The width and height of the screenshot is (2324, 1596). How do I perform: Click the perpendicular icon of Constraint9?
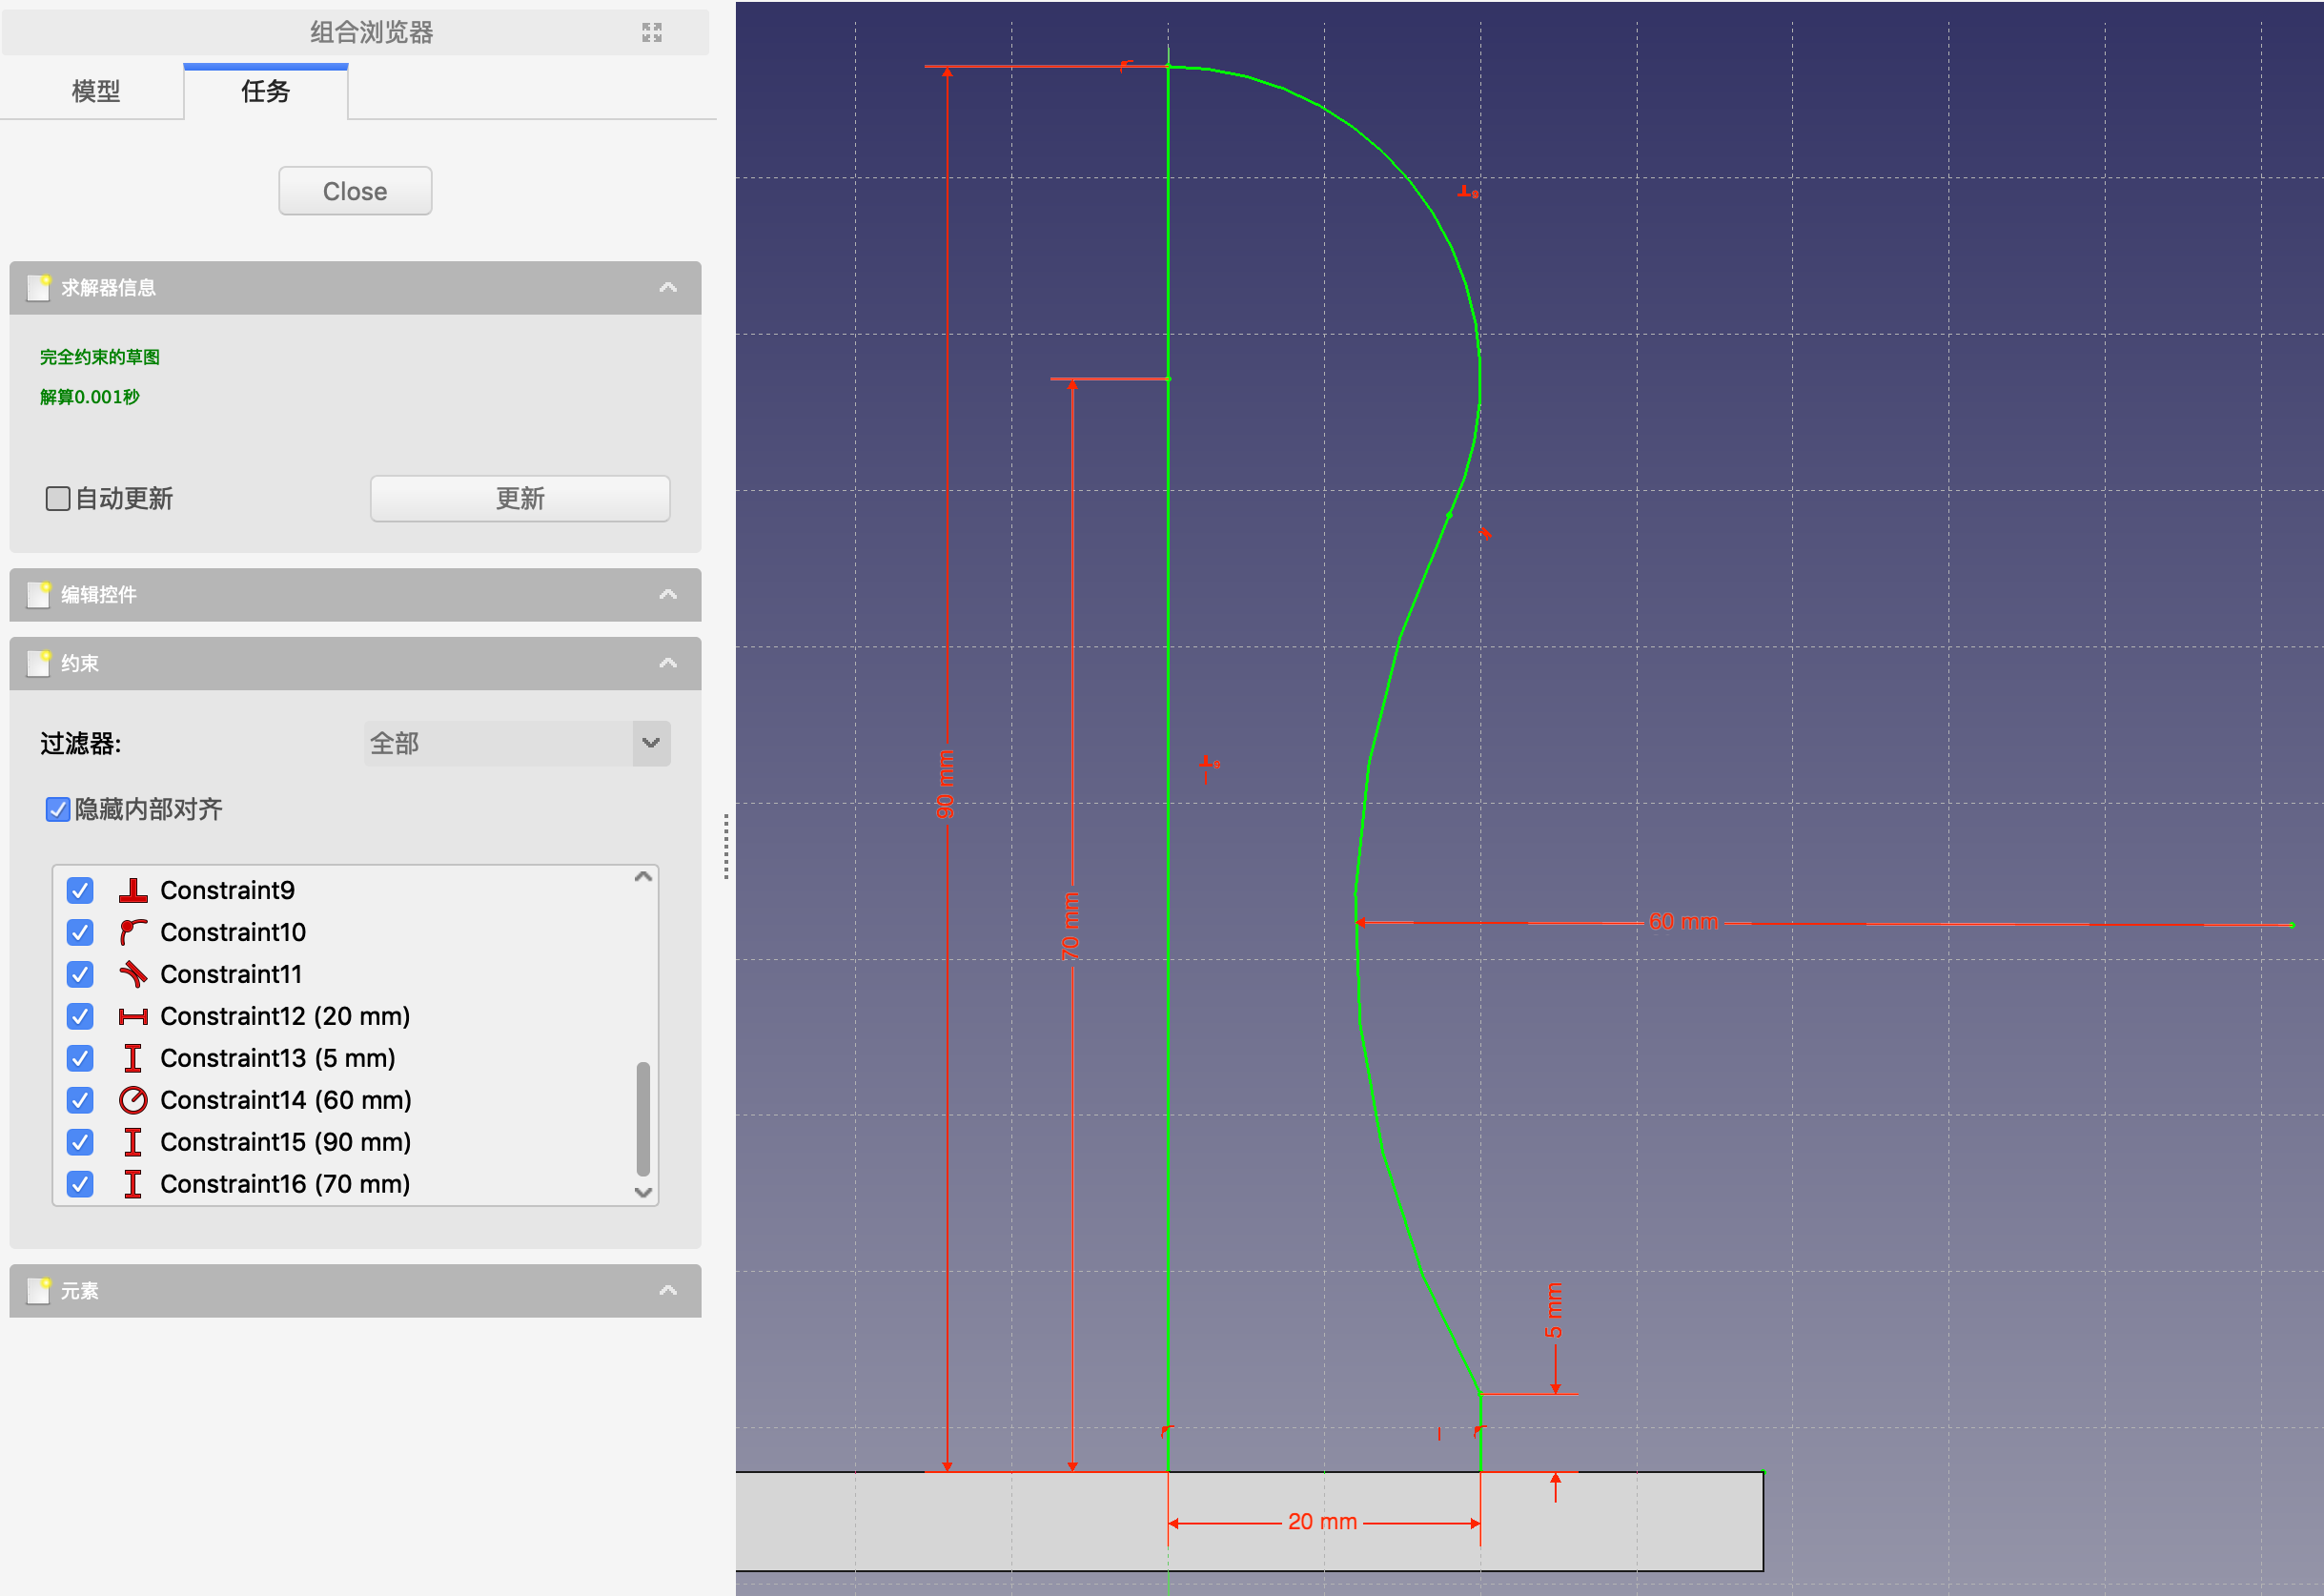point(133,890)
